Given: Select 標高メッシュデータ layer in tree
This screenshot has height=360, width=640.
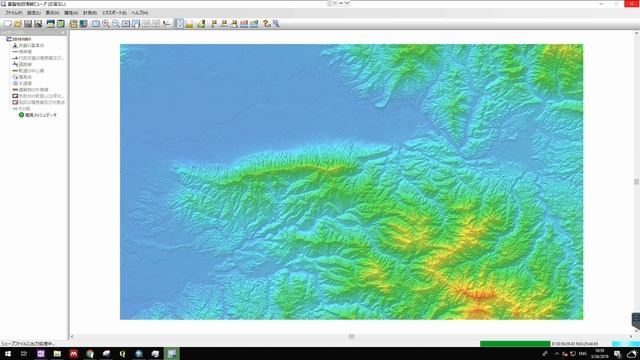Looking at the screenshot, I should pos(41,115).
